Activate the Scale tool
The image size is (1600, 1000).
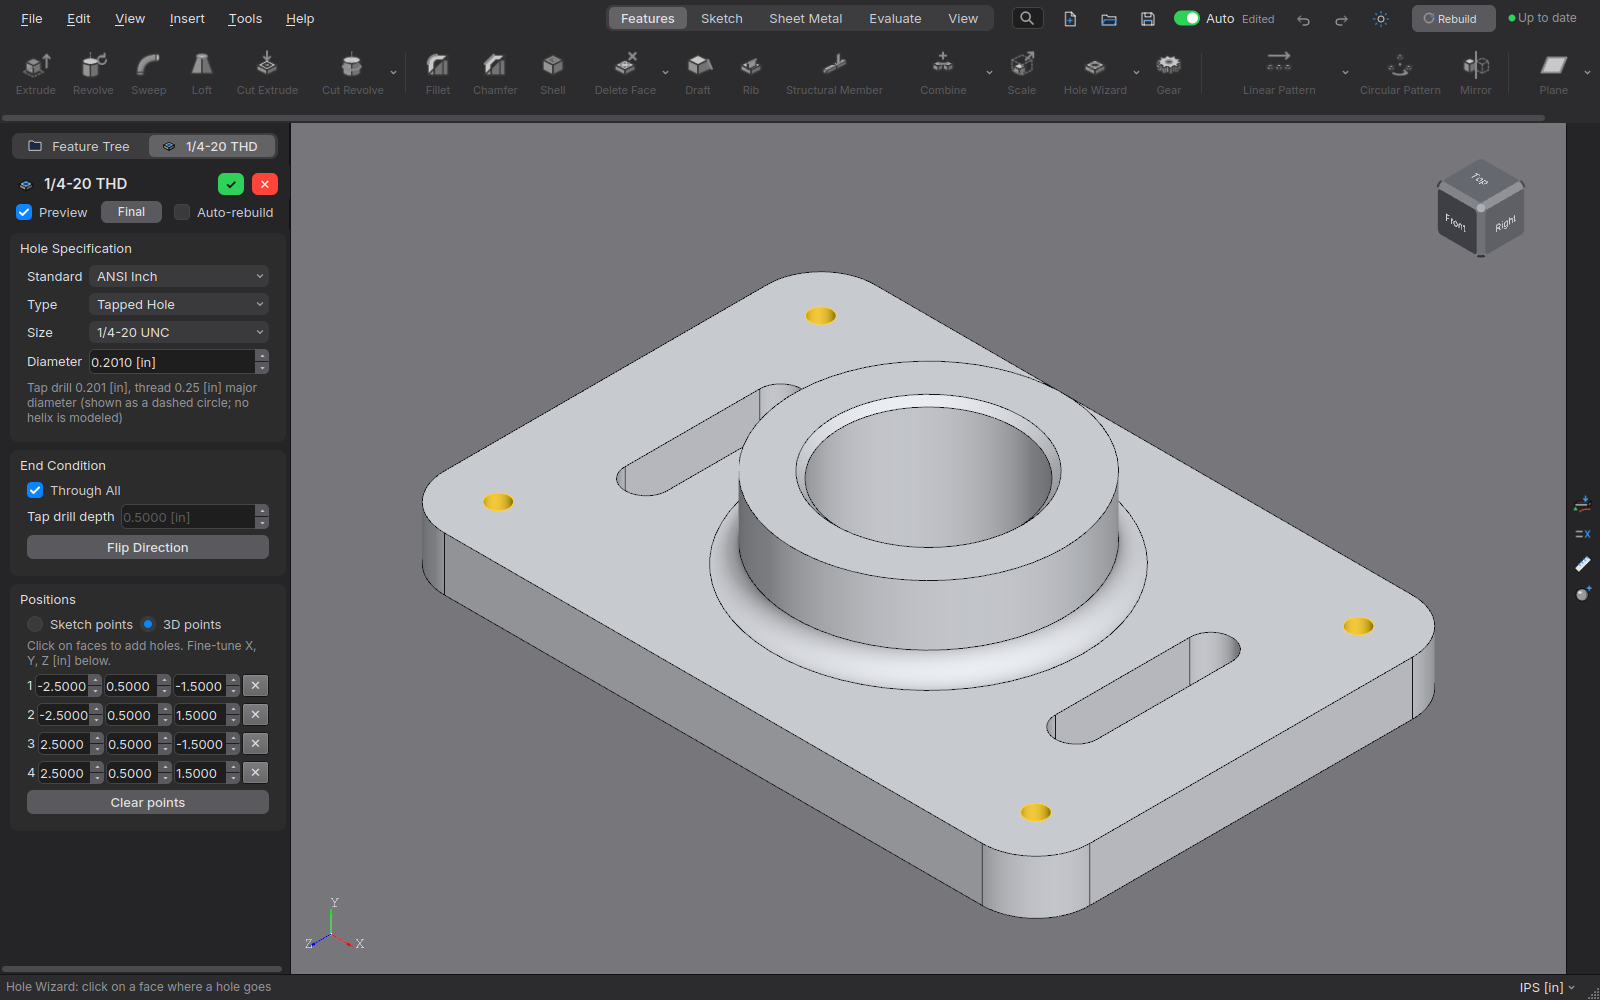pos(1022,74)
